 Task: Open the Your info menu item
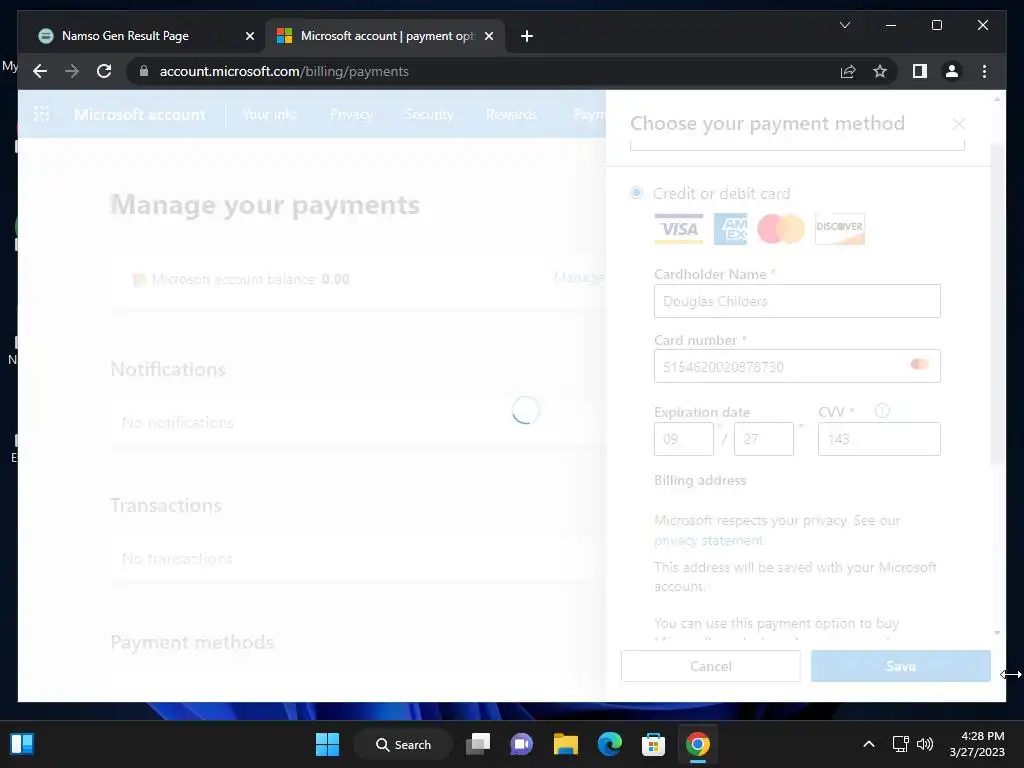pyautogui.click(x=269, y=114)
